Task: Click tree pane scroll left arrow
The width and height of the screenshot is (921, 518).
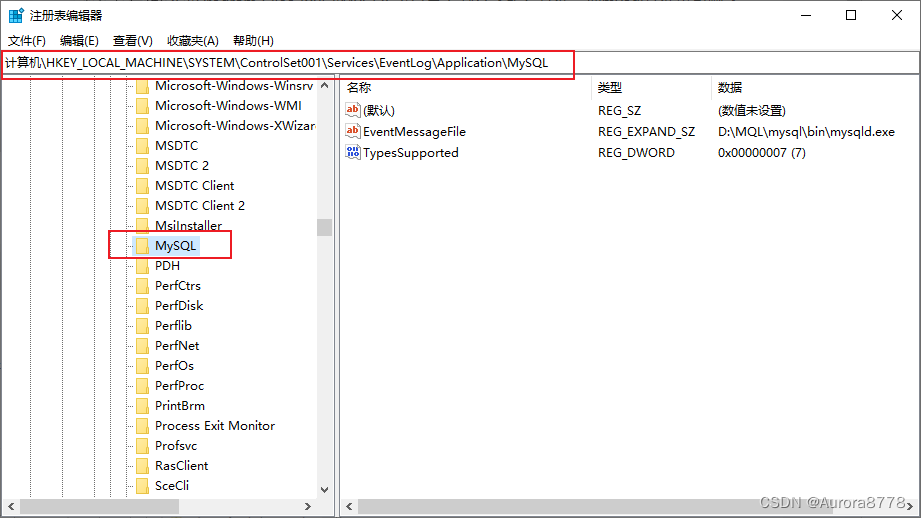Action: click(11, 506)
